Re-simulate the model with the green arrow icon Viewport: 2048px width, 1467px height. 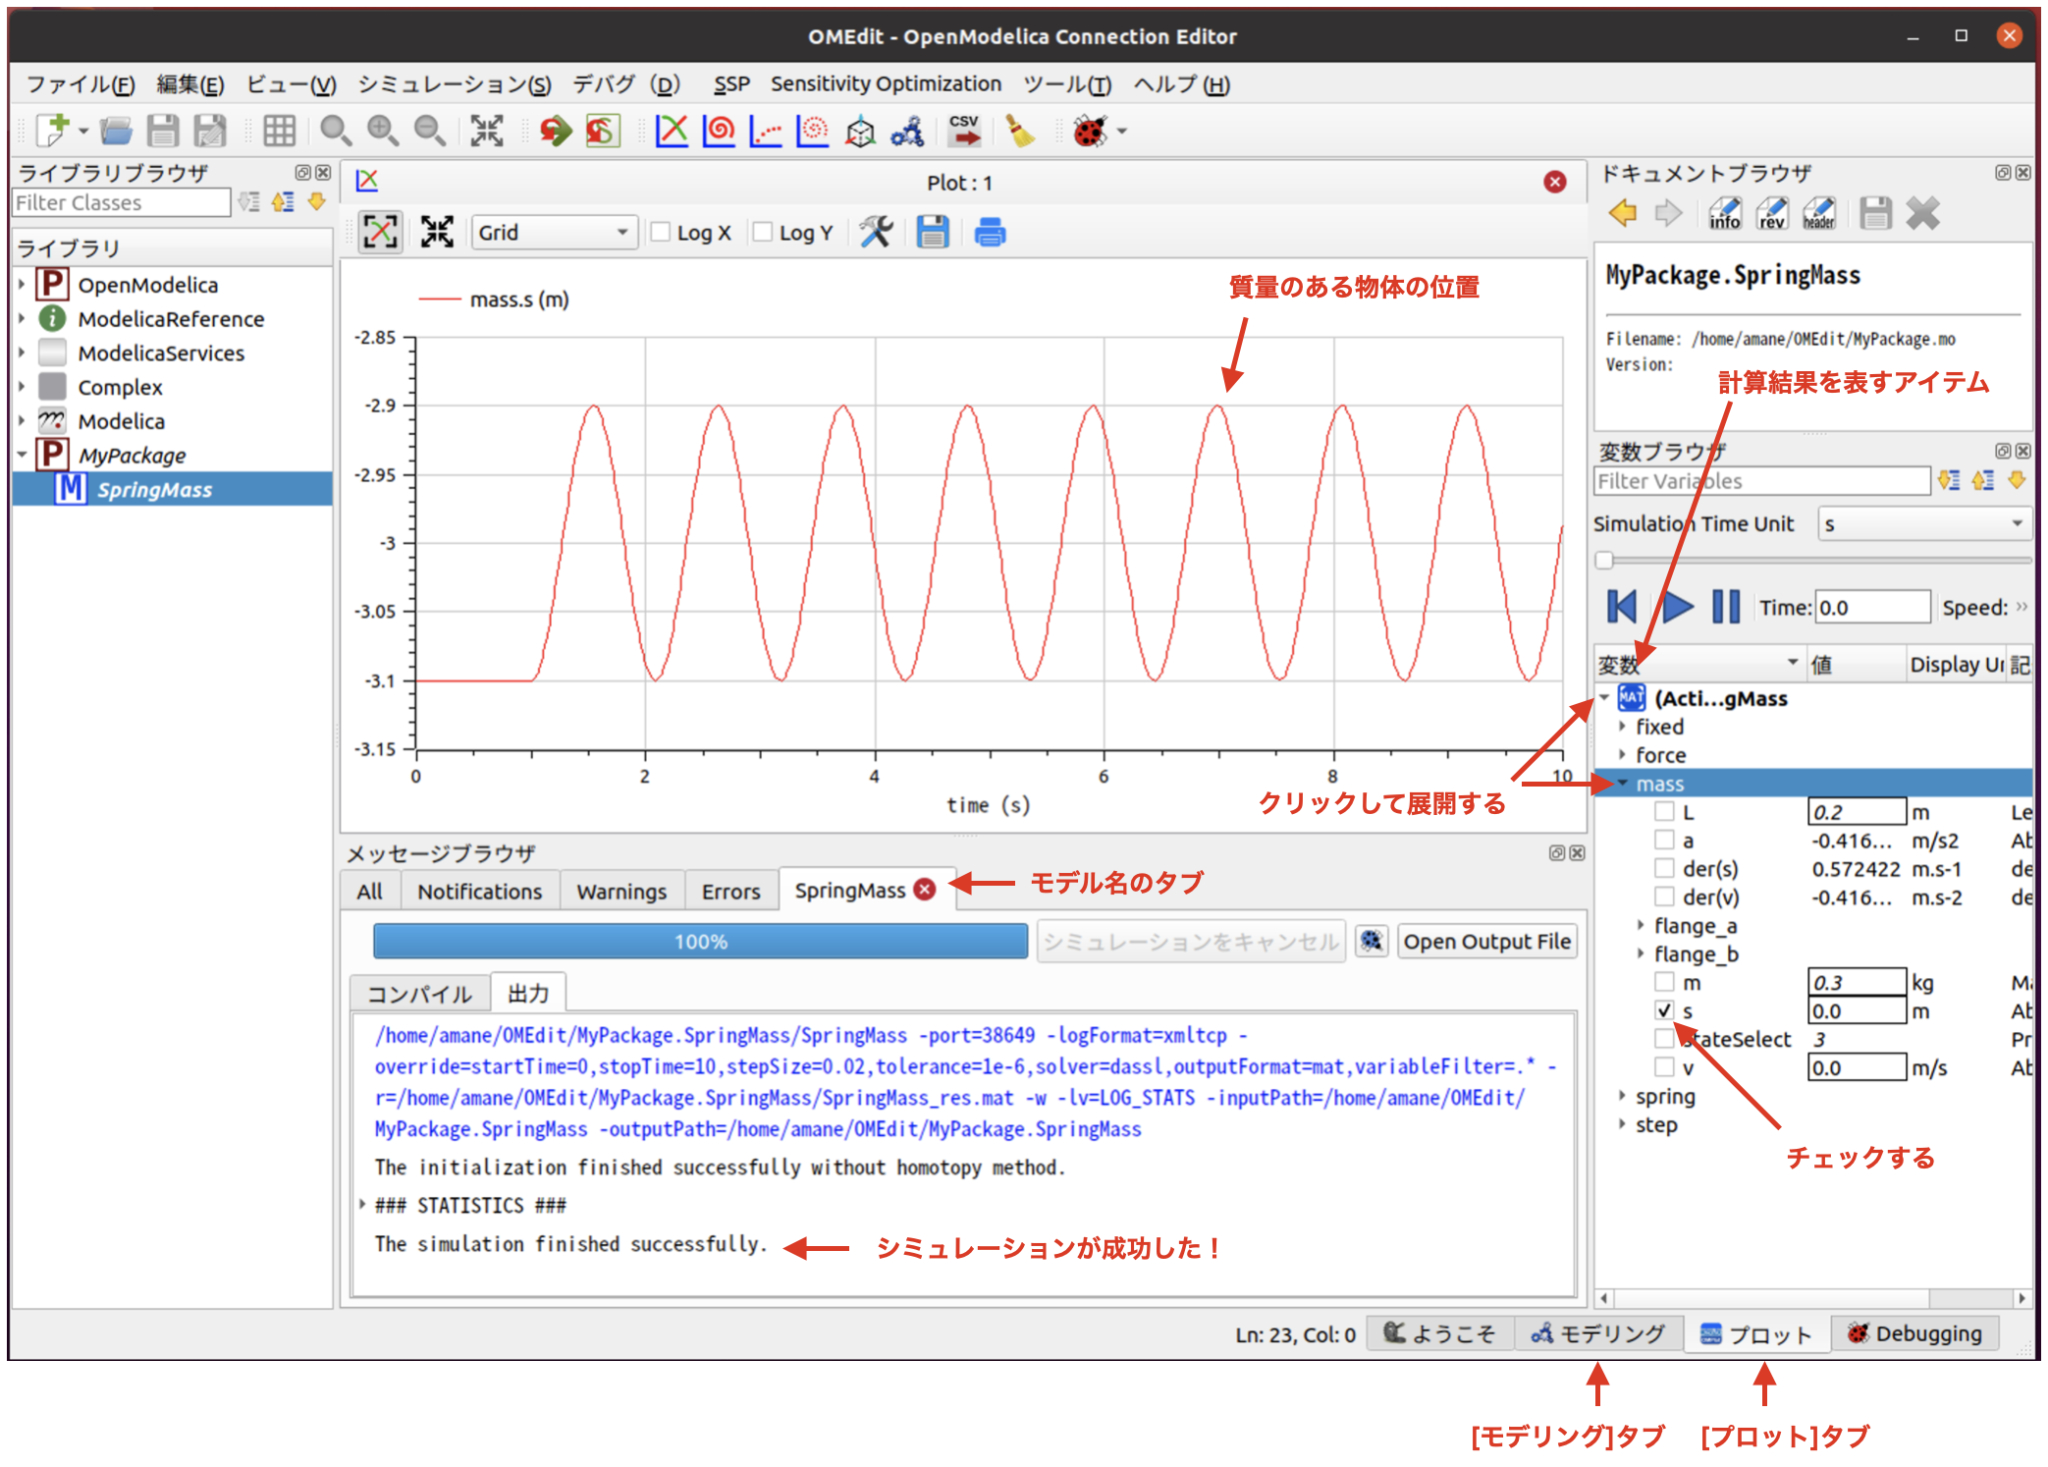(557, 131)
